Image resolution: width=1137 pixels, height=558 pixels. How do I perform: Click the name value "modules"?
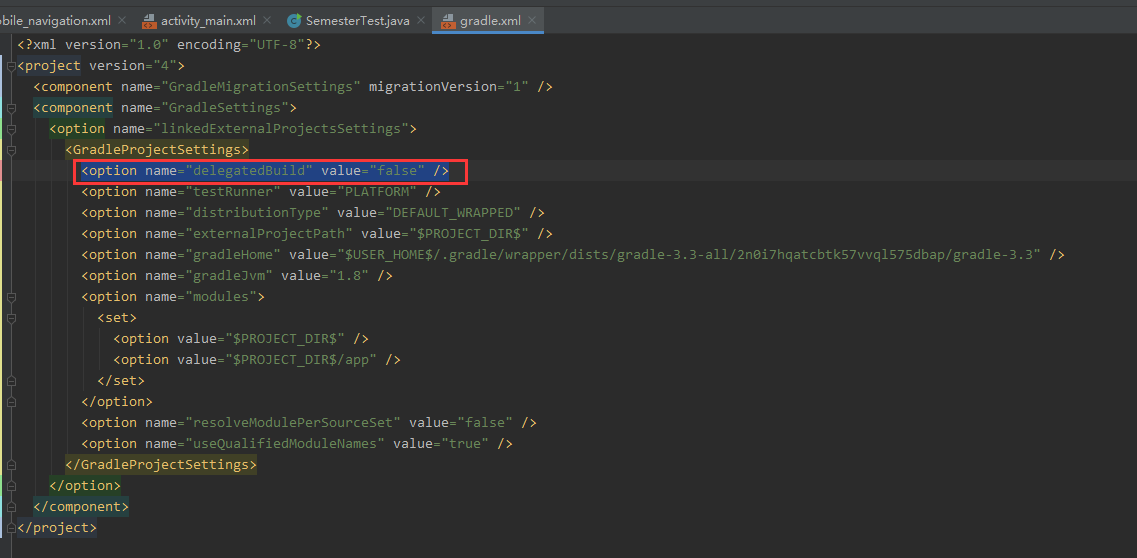click(220, 297)
